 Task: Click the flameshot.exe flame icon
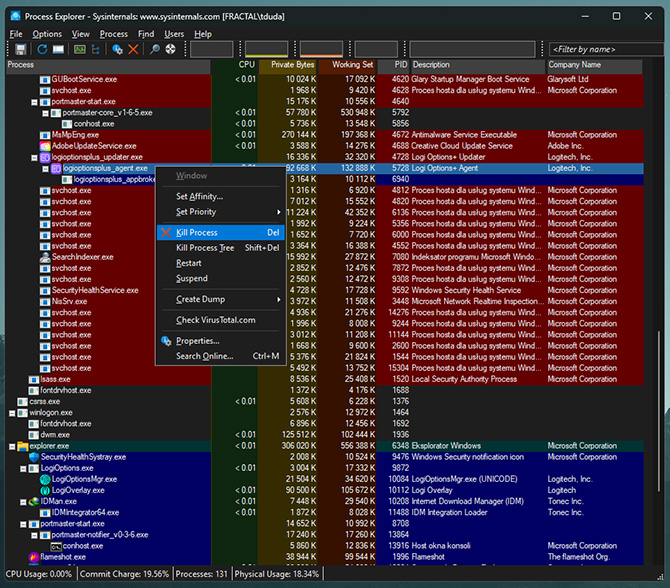click(34, 557)
